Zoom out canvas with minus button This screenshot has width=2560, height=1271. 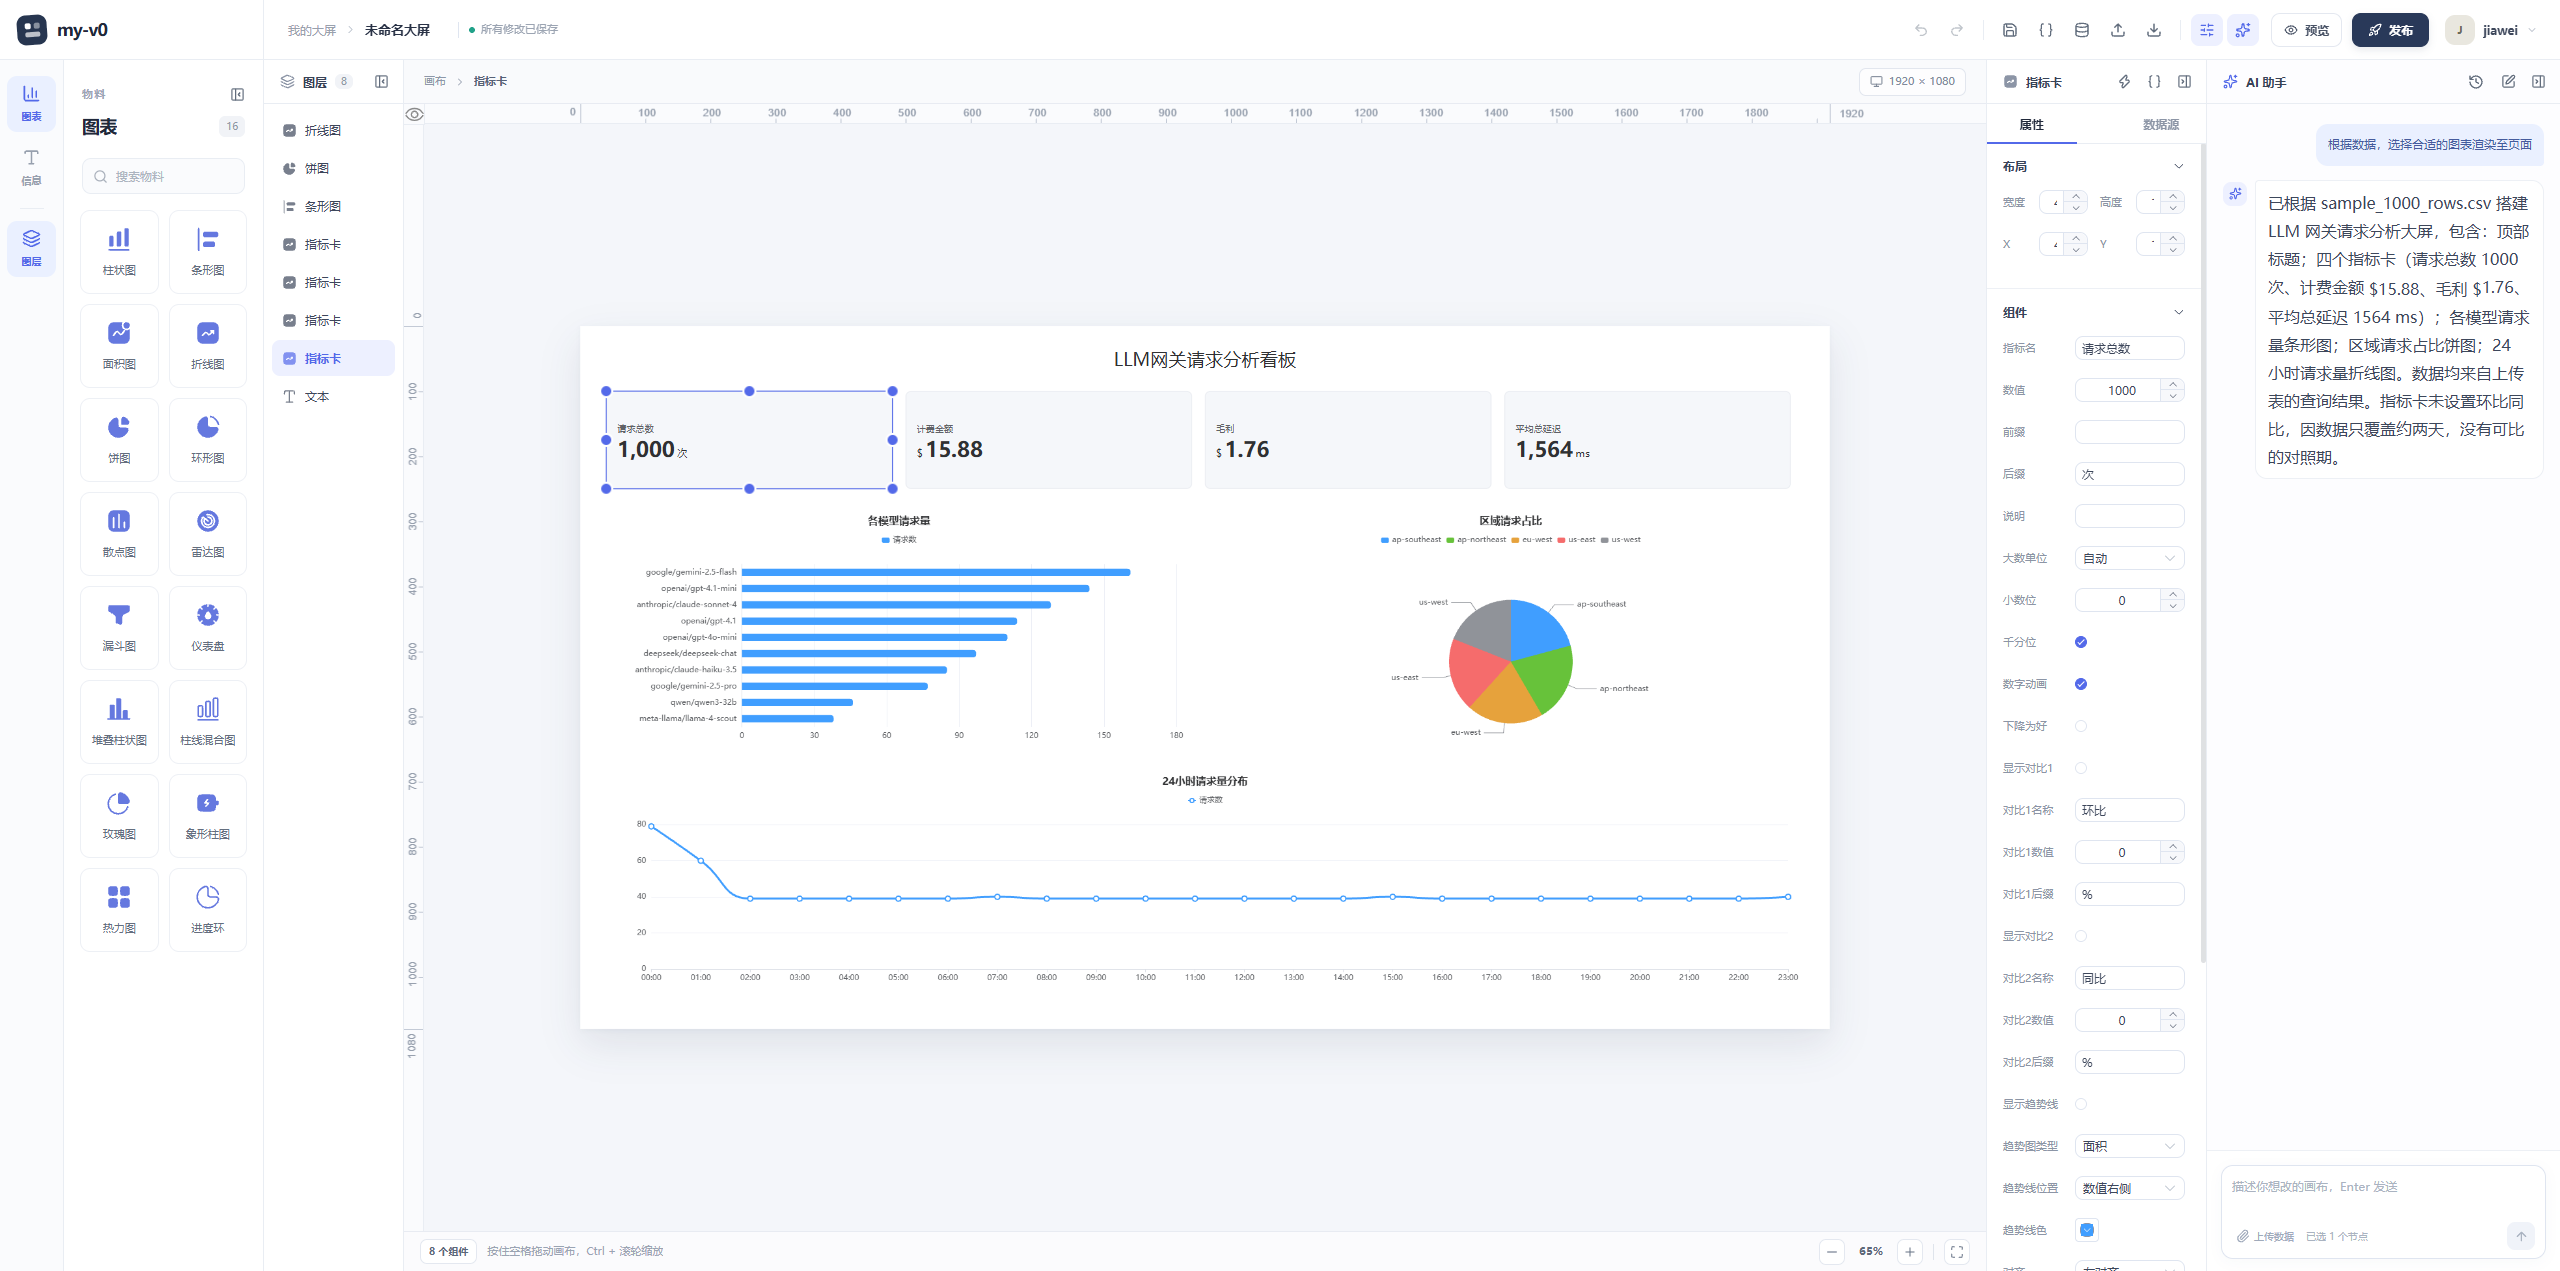[x=1832, y=1251]
